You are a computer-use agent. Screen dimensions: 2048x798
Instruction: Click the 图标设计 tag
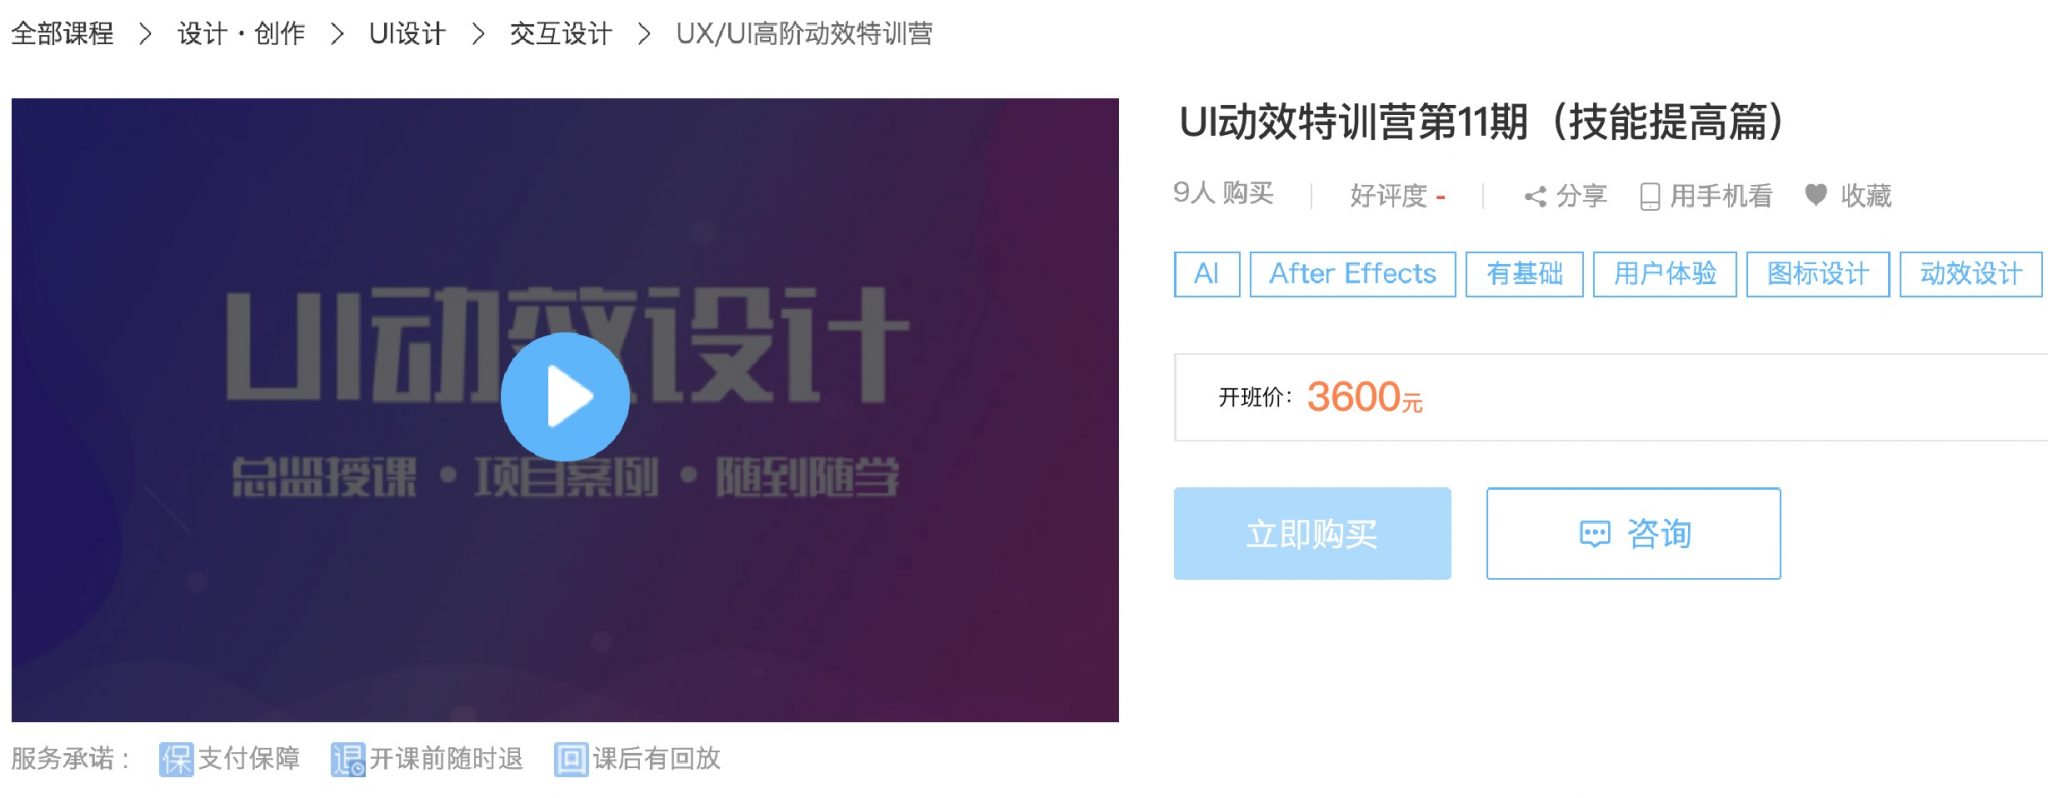pyautogui.click(x=1818, y=274)
